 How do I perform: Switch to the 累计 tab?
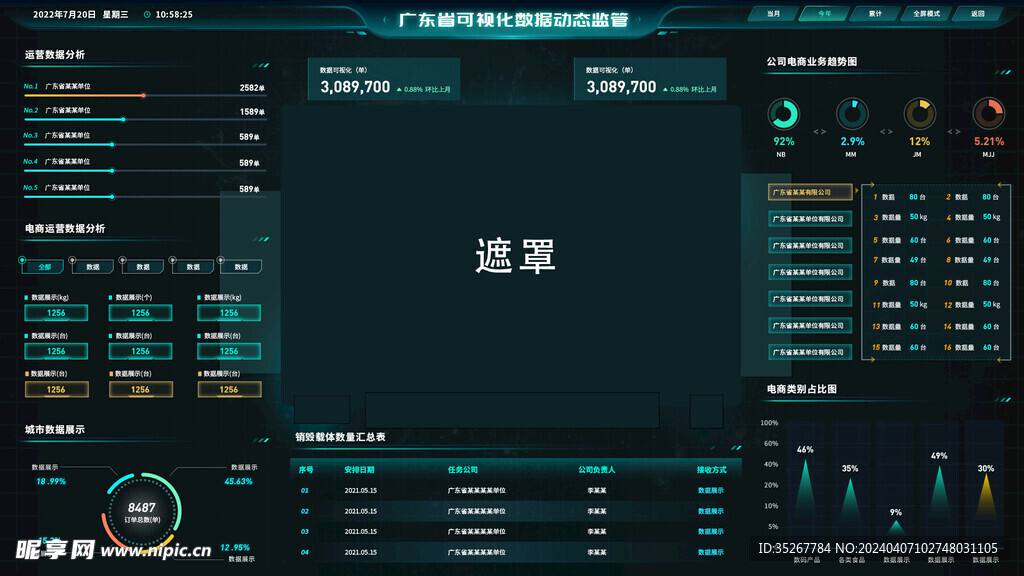click(x=875, y=14)
